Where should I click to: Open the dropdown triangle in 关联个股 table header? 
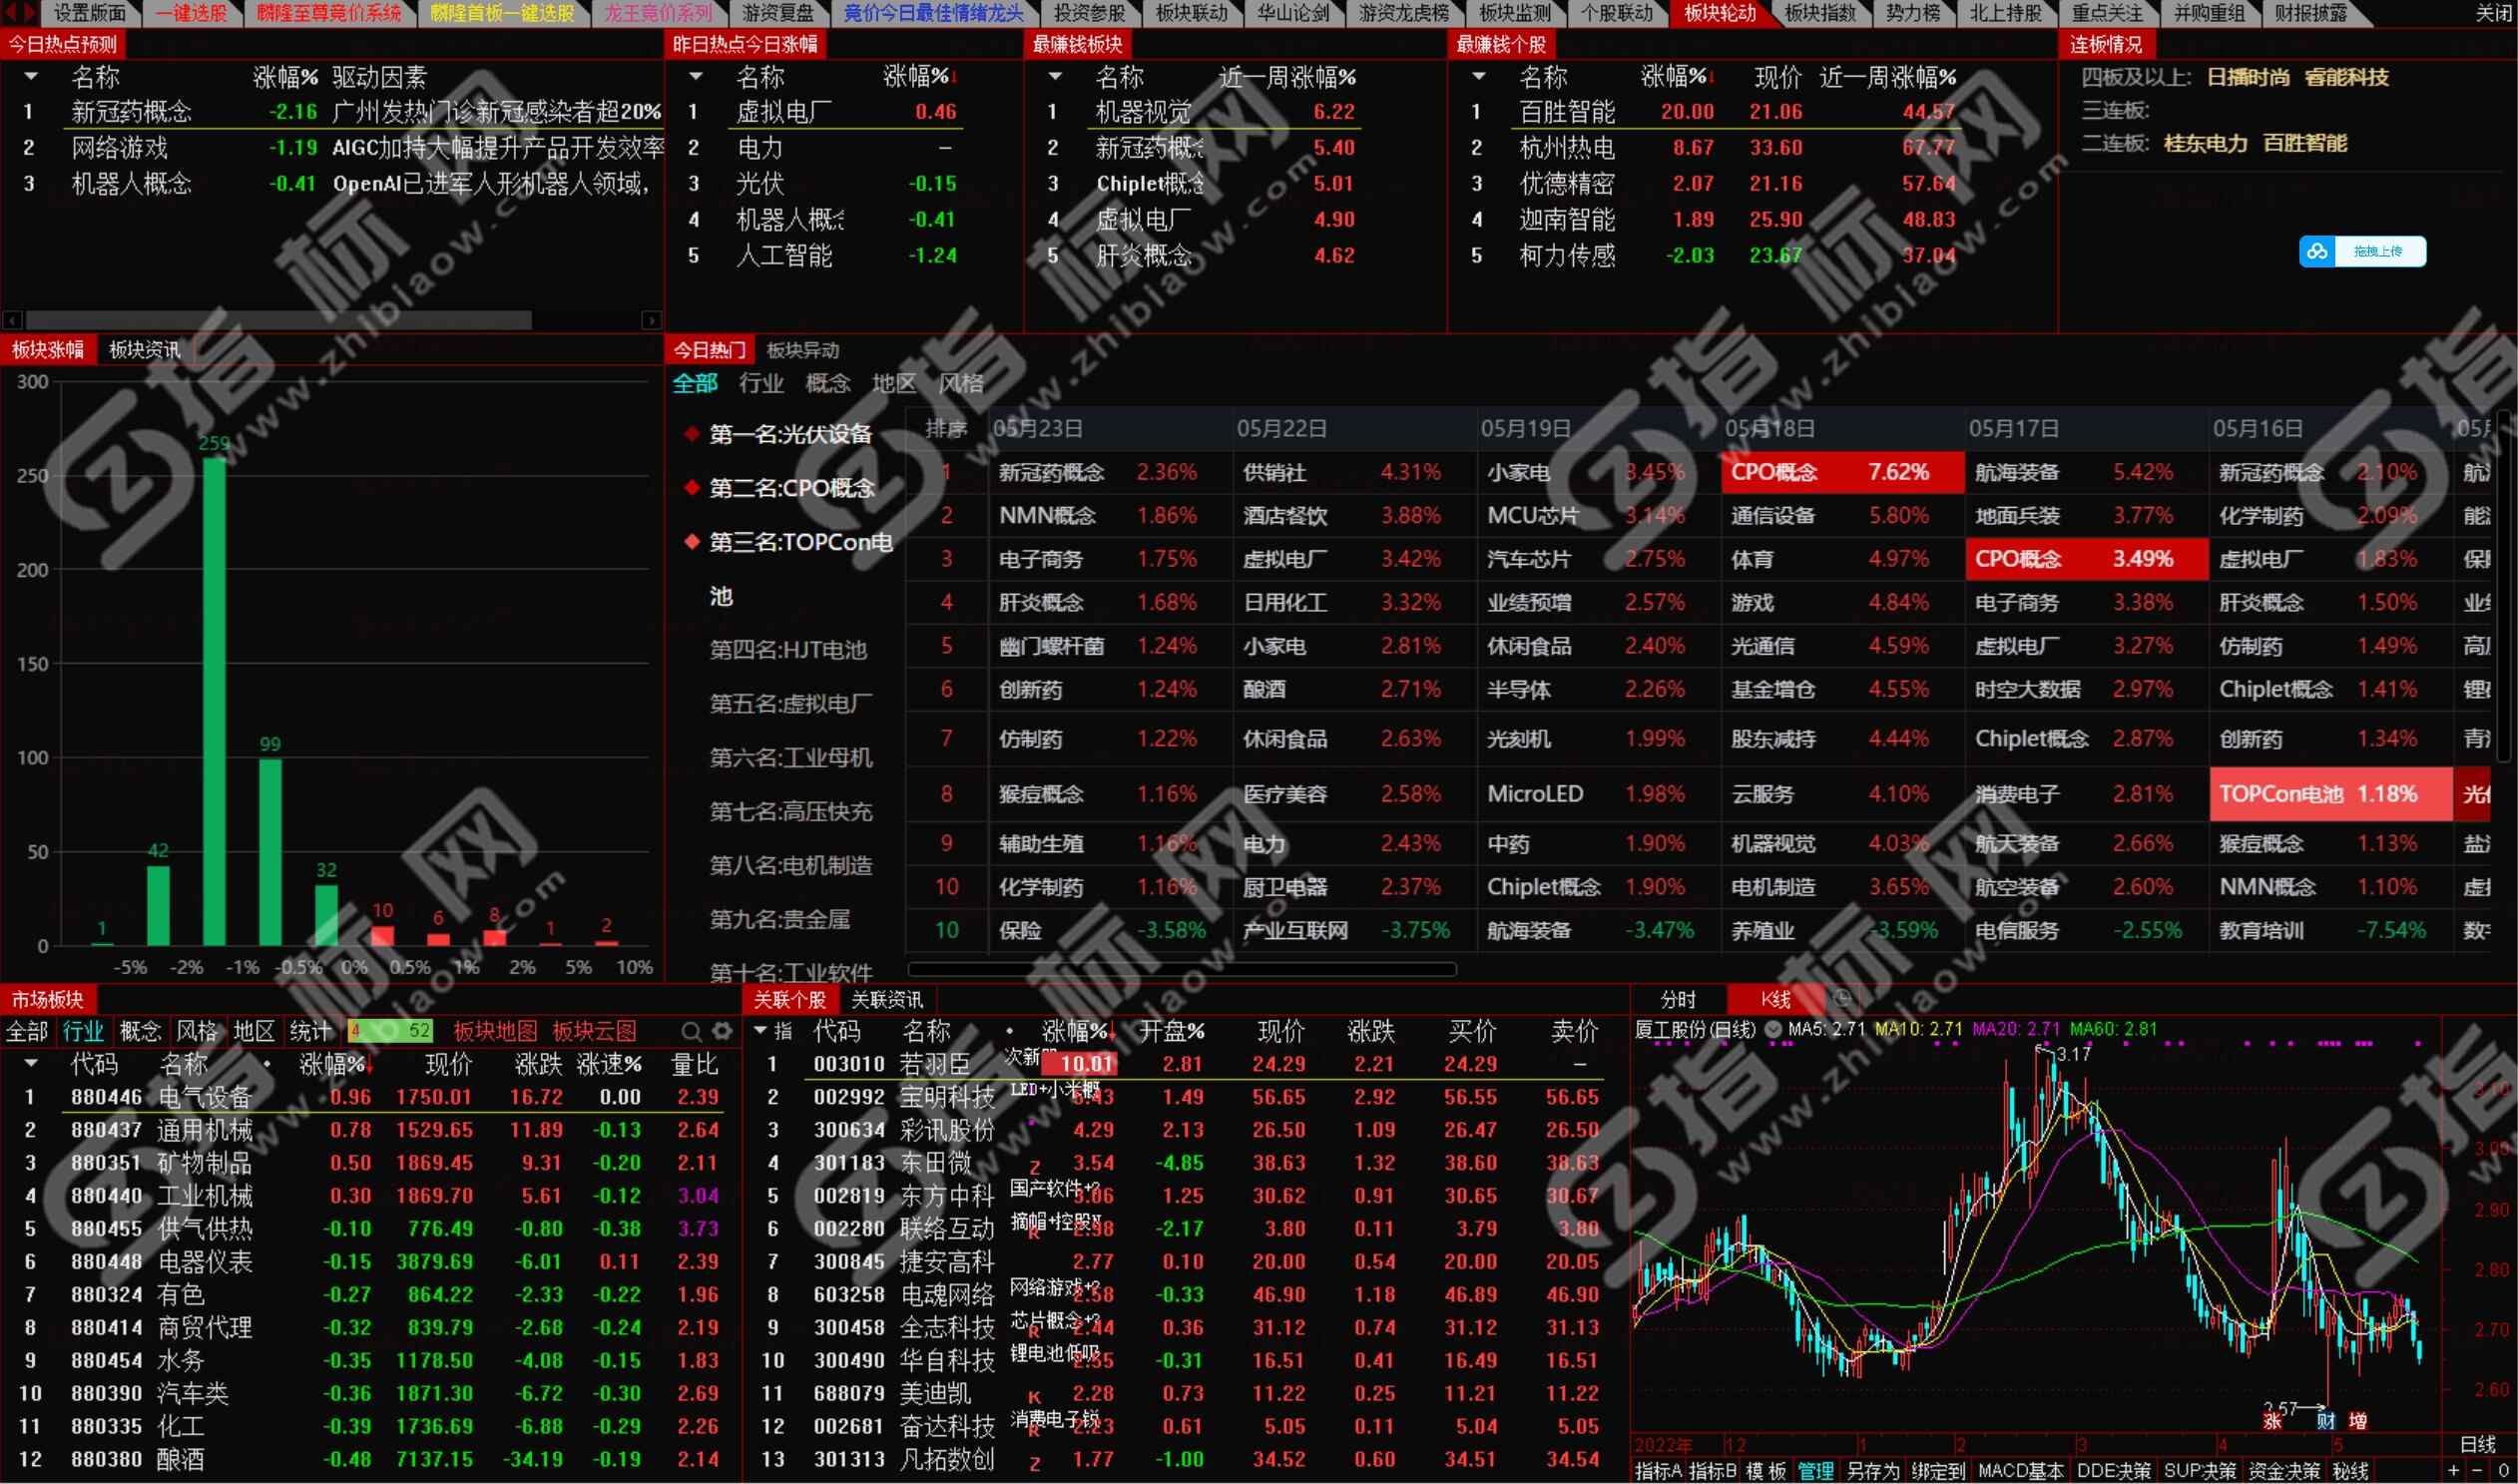pyautogui.click(x=761, y=1030)
